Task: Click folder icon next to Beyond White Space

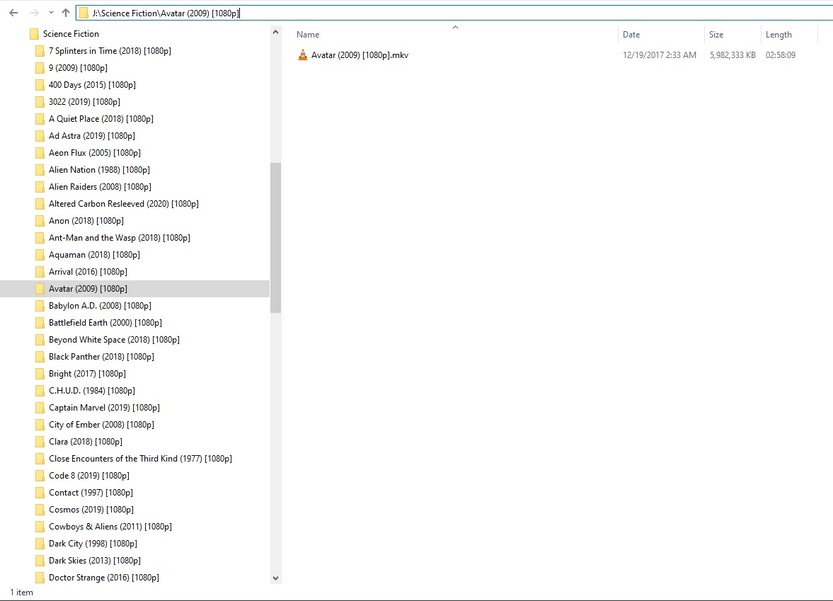Action: click(x=40, y=340)
